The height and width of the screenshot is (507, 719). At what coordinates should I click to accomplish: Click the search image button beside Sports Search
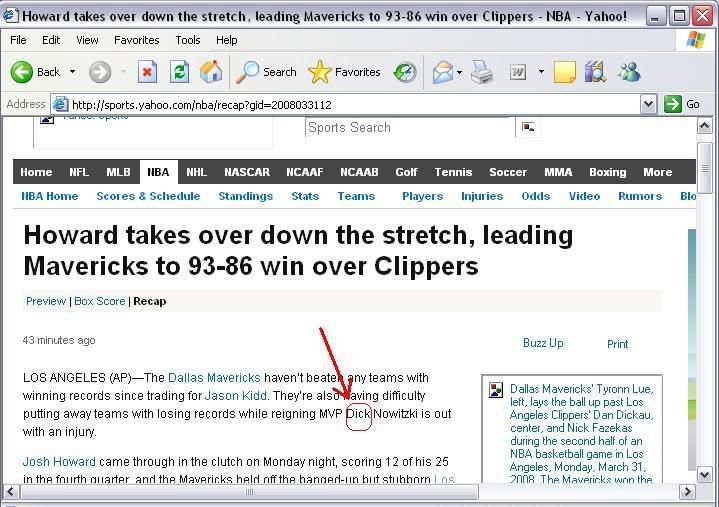point(528,127)
